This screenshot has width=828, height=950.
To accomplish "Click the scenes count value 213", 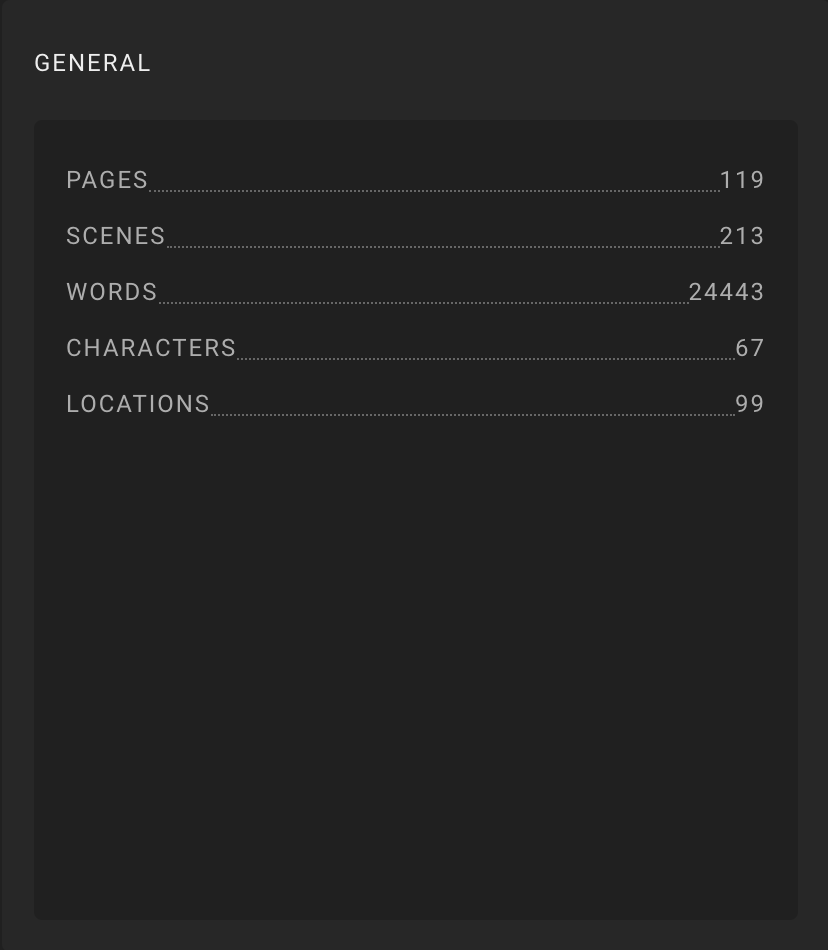I will coord(742,236).
